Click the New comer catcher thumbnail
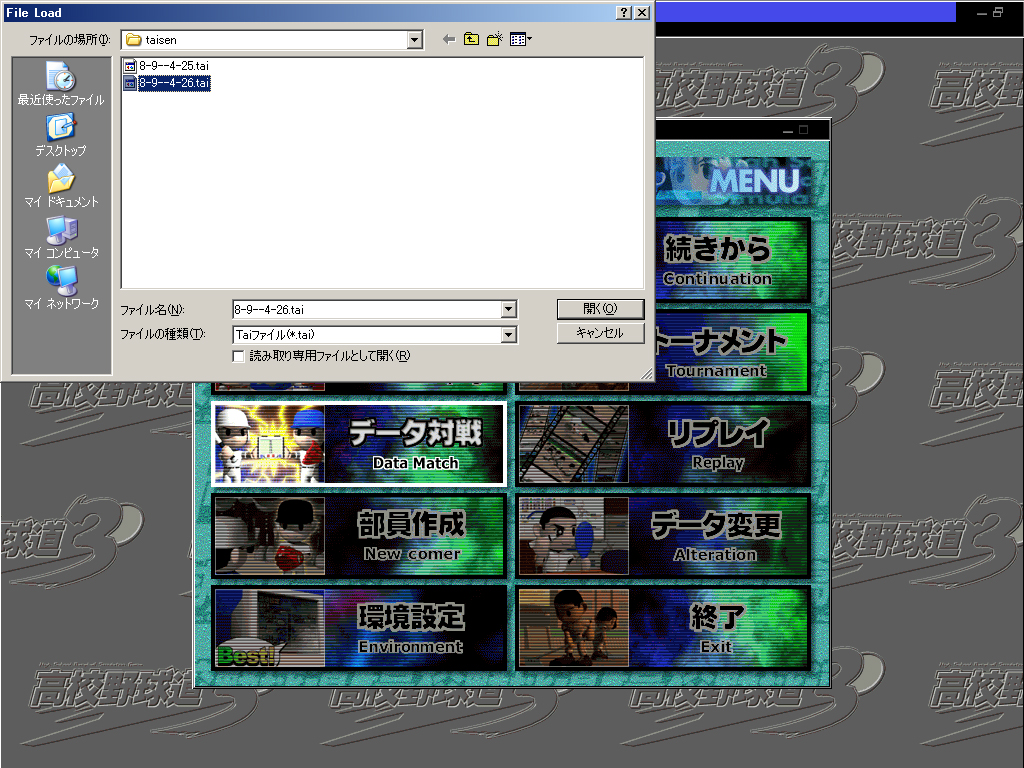Viewport: 1024px width, 768px height. (x=270, y=536)
